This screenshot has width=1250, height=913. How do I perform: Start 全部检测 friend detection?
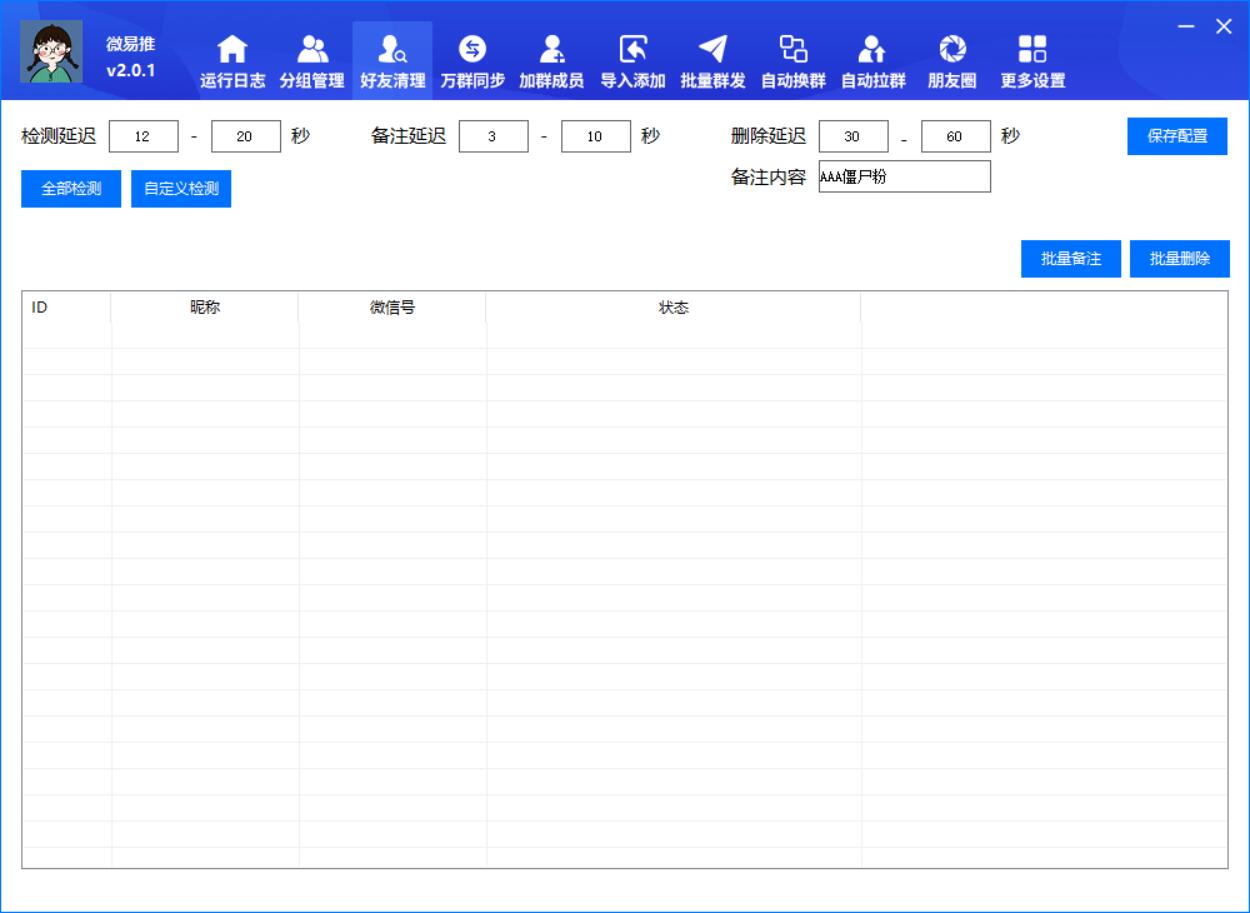coord(69,188)
